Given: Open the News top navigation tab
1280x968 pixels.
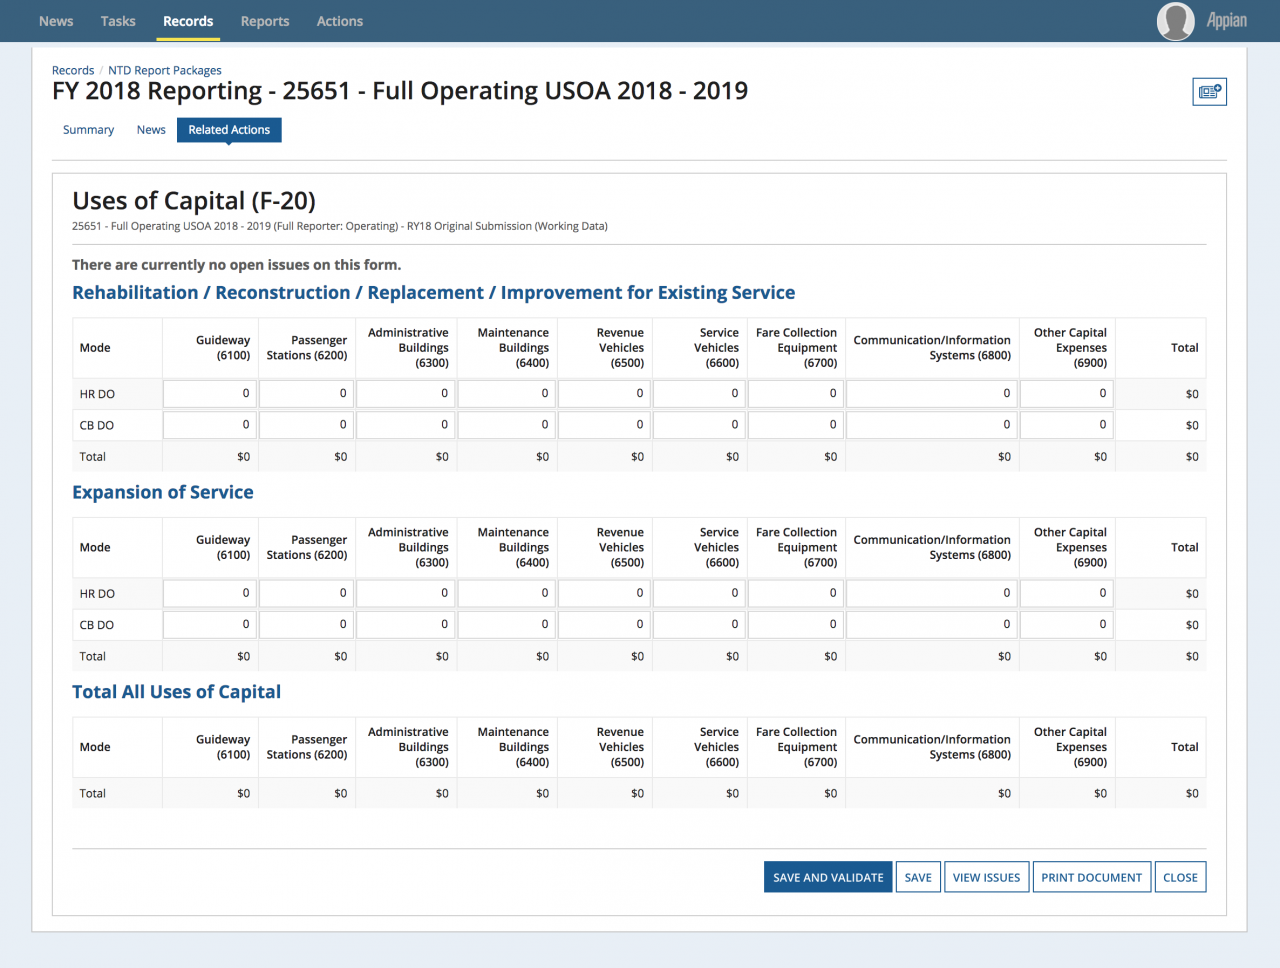Looking at the screenshot, I should pyautogui.click(x=56, y=21).
